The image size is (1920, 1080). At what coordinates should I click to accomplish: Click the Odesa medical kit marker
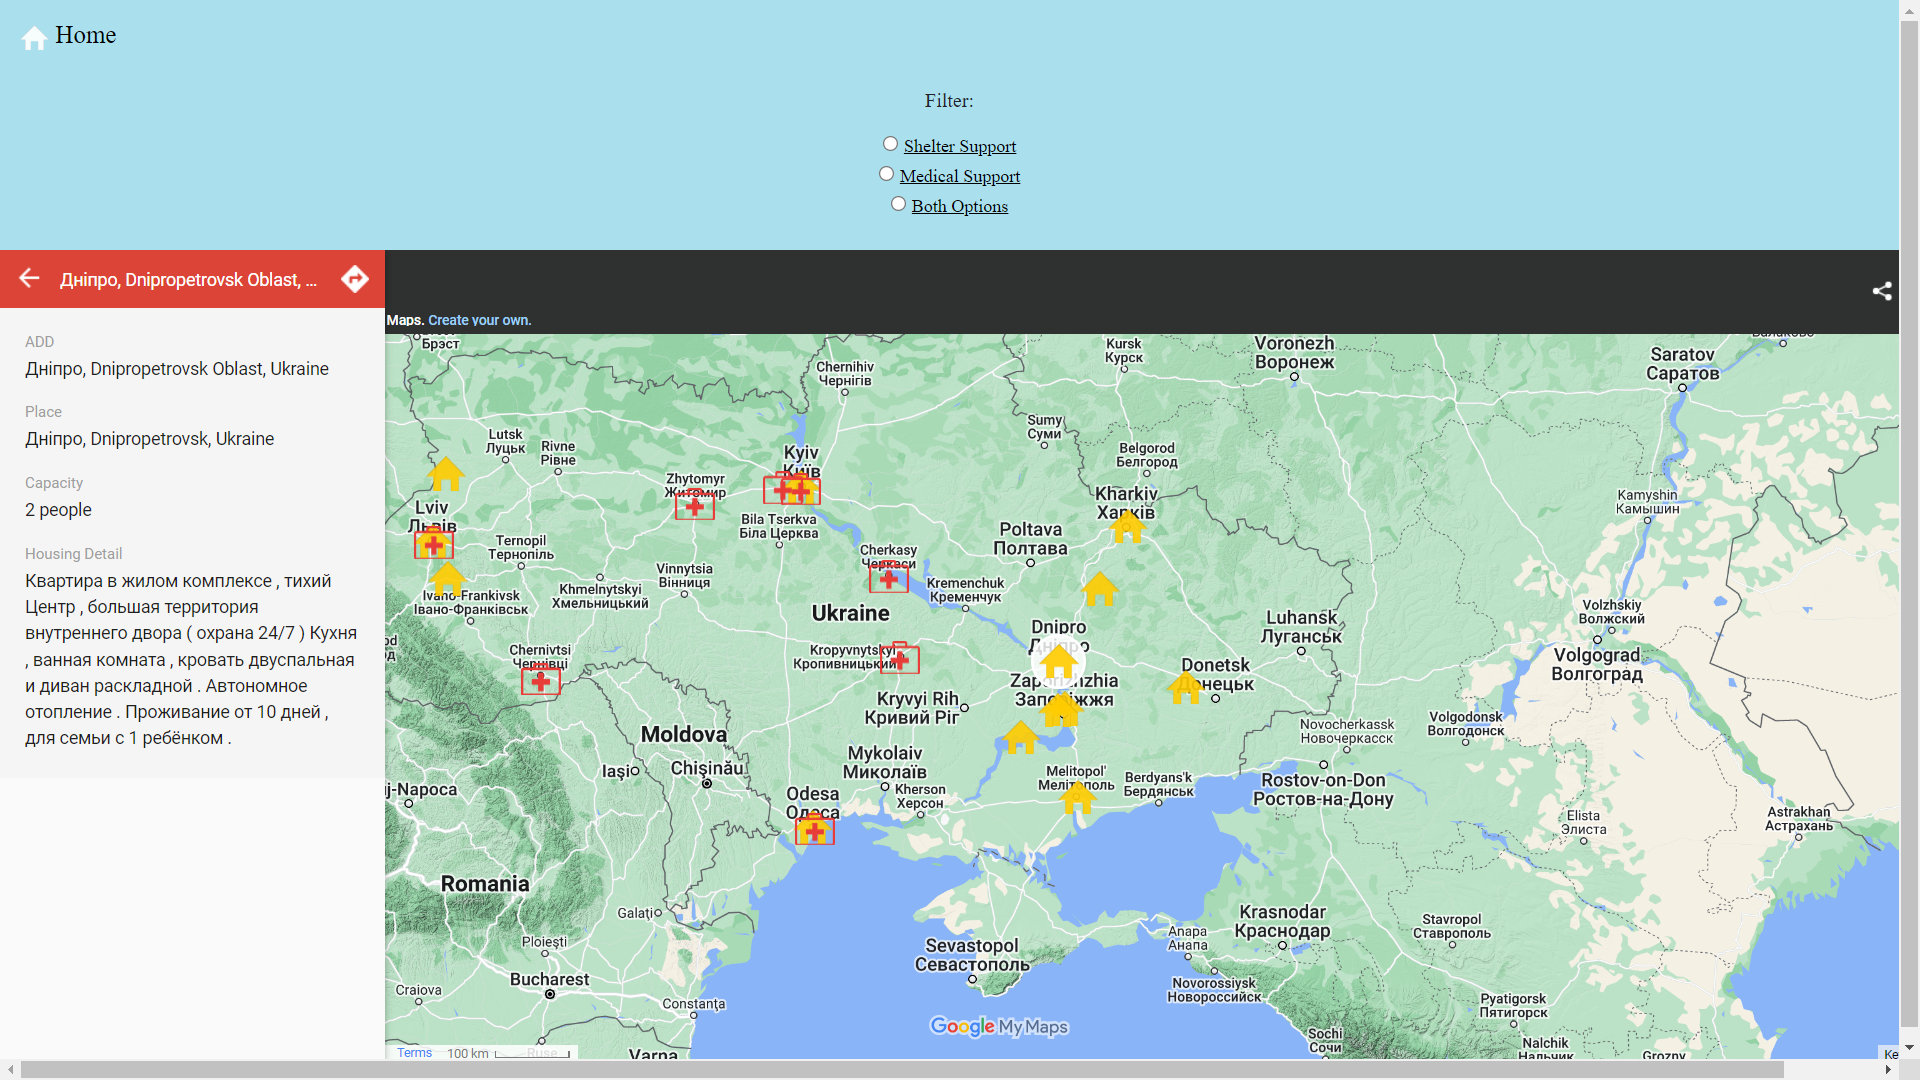coord(814,830)
